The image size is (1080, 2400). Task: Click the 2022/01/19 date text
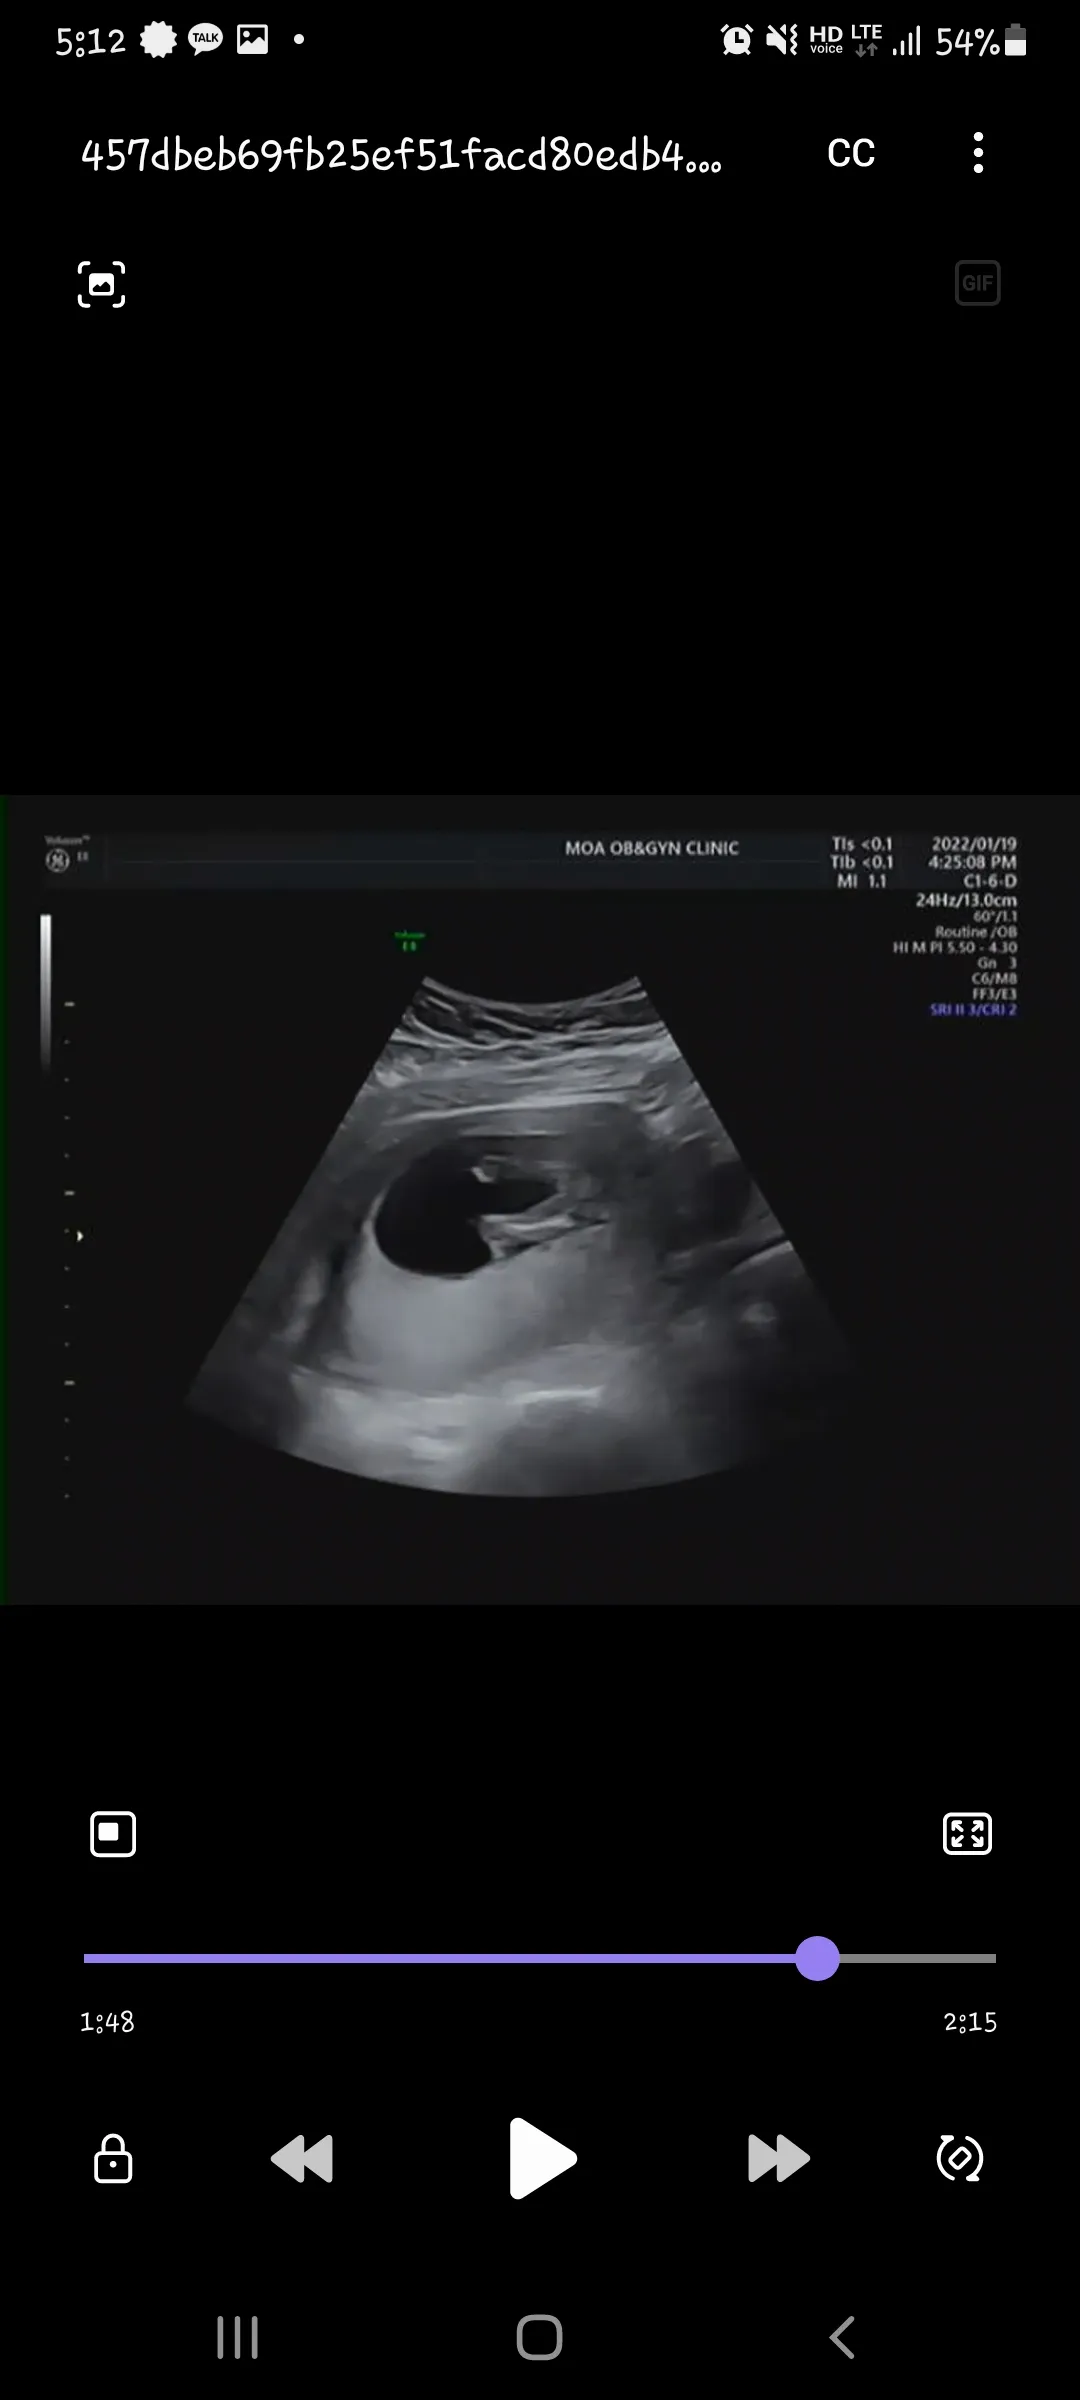[x=974, y=844]
